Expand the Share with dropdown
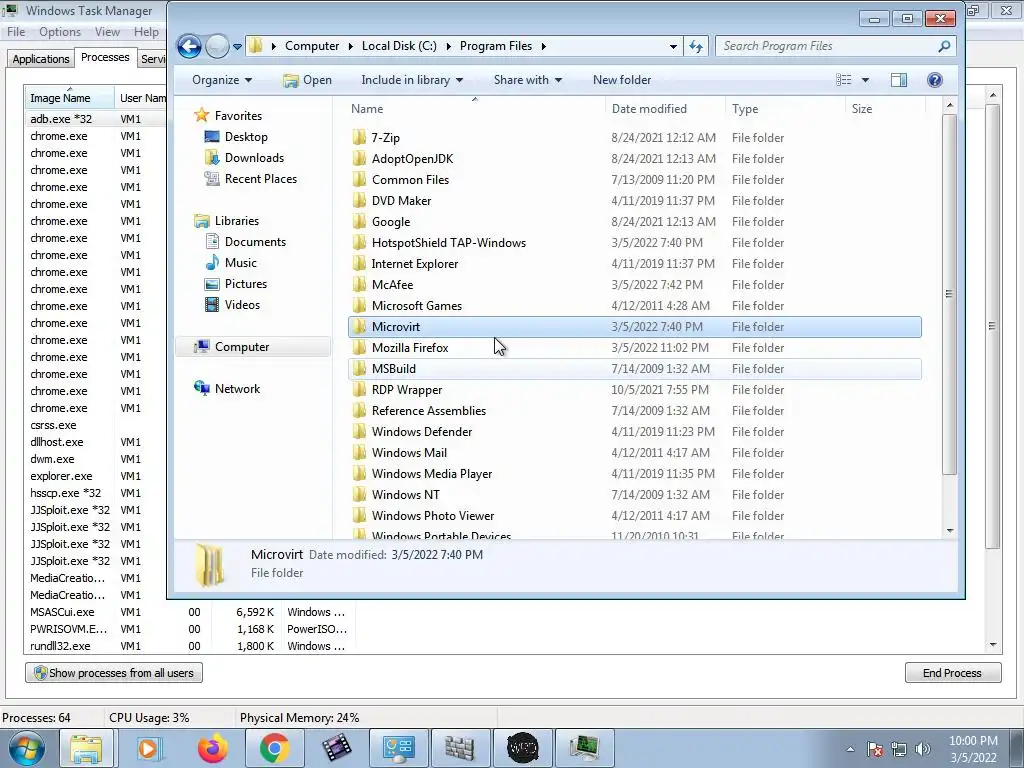The image size is (1024, 768). 528,80
